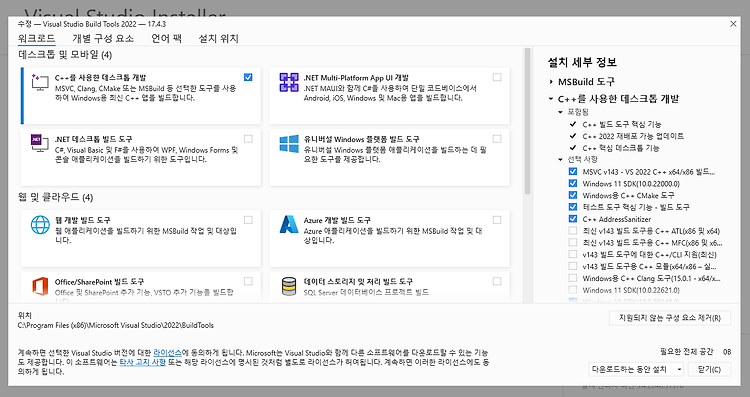The height and width of the screenshot is (397, 750).
Task: Click the C++ 핵심 데스크톱 기능 item
Action: (x=621, y=148)
